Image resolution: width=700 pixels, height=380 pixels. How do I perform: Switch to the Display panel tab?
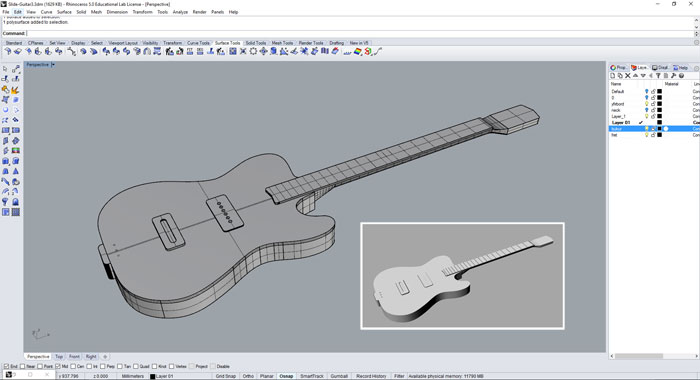pos(660,68)
